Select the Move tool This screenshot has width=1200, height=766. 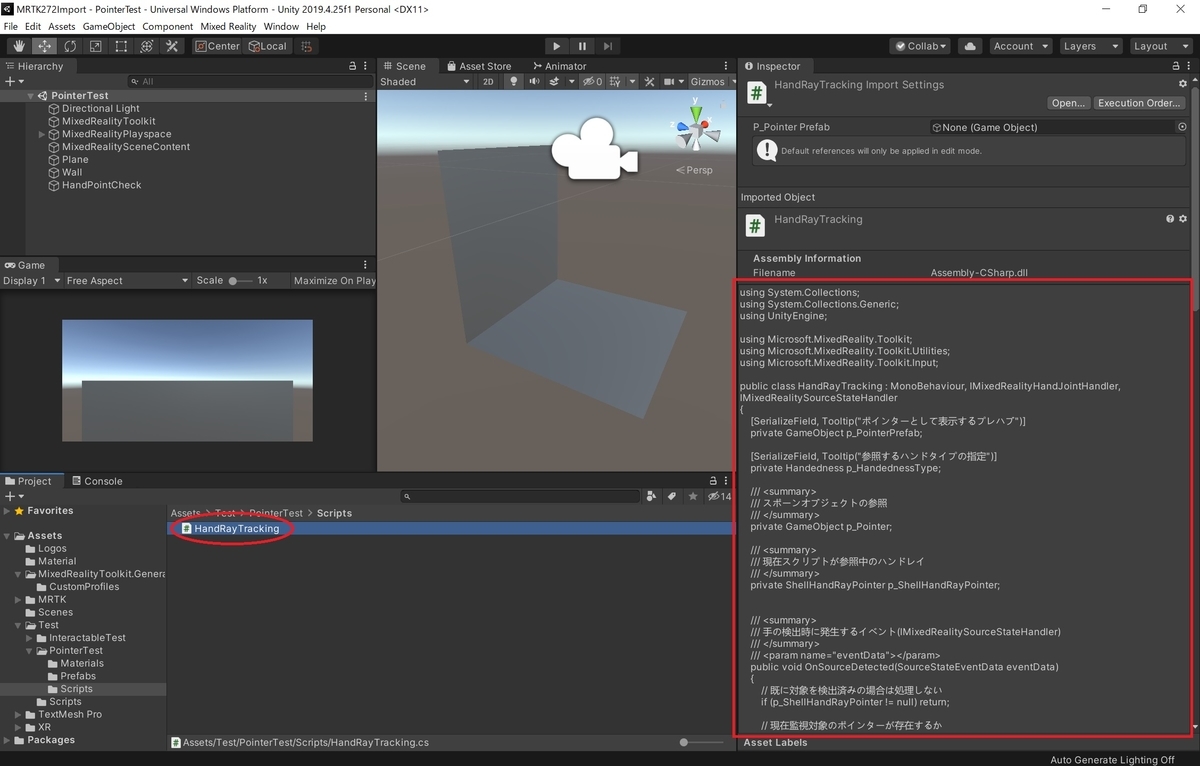[x=45, y=46]
